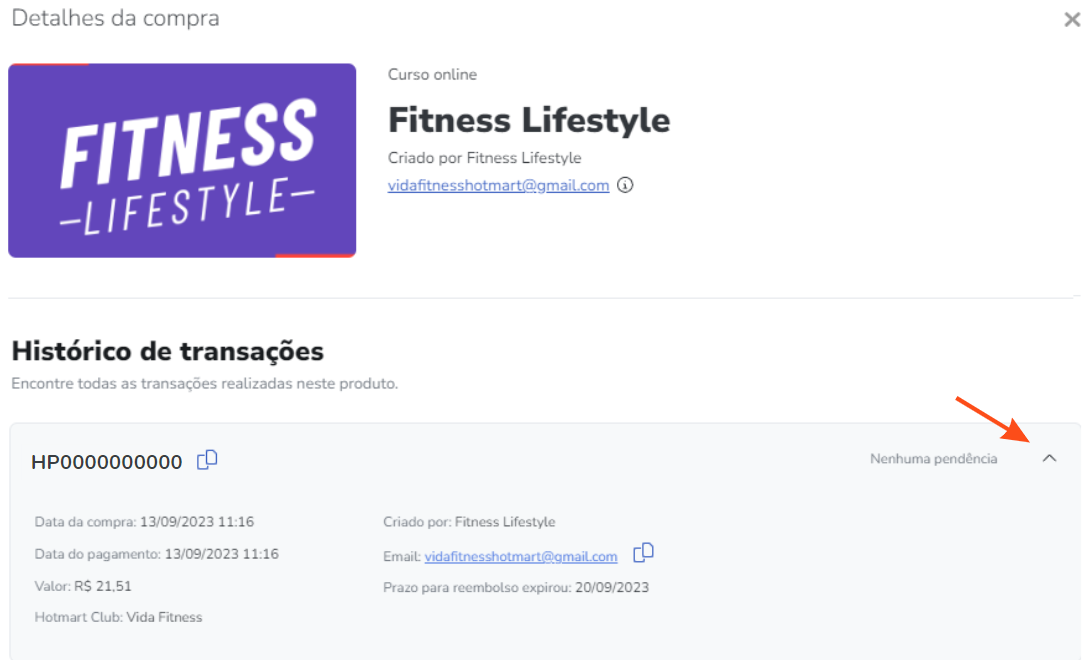Open the creator email link below the course title
The image size is (1082, 660).
498,185
